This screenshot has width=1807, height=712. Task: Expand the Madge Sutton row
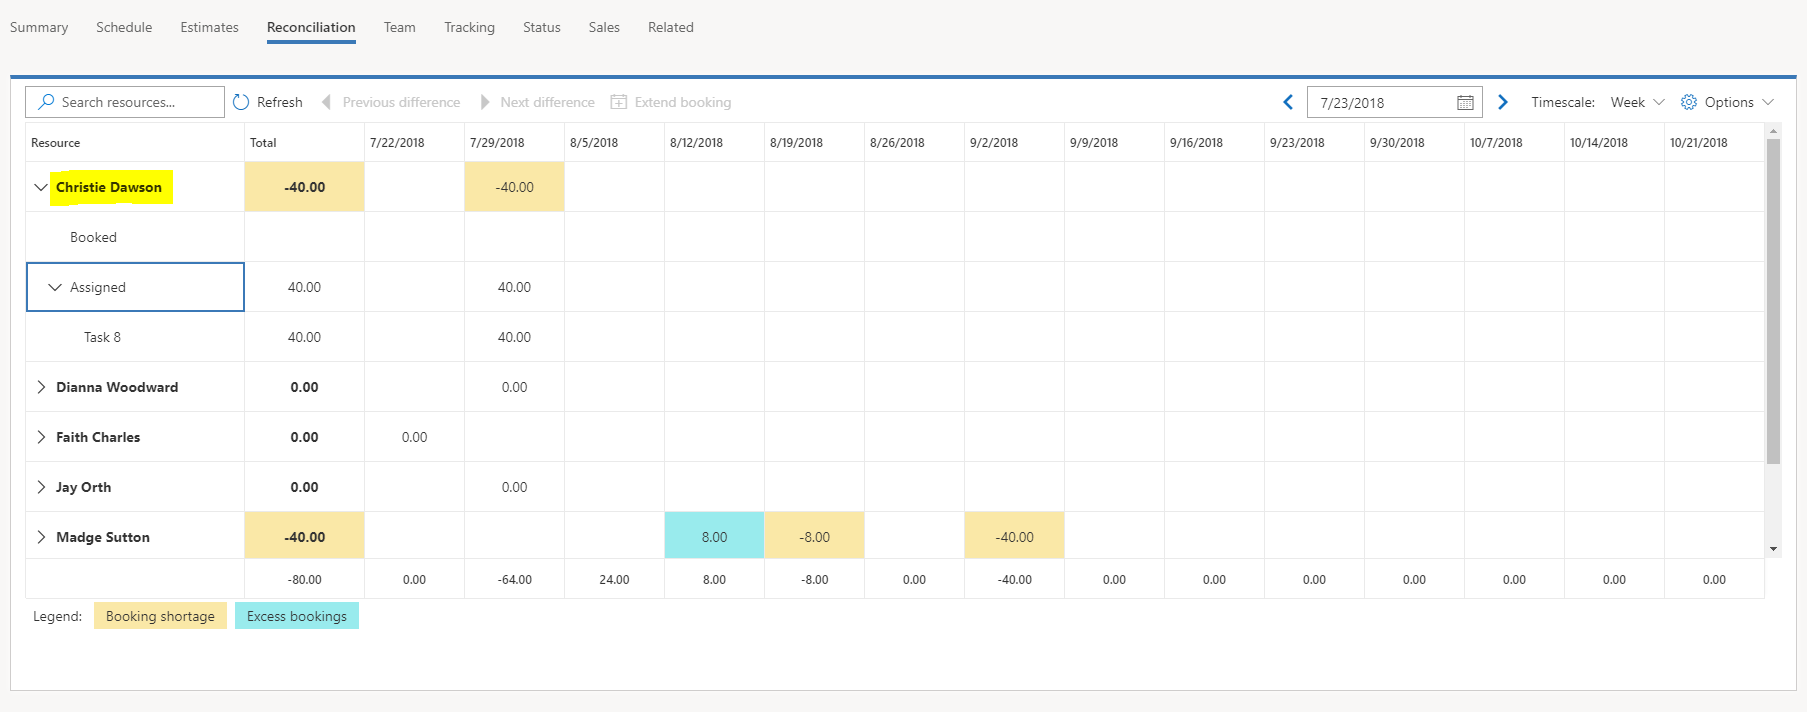point(41,537)
